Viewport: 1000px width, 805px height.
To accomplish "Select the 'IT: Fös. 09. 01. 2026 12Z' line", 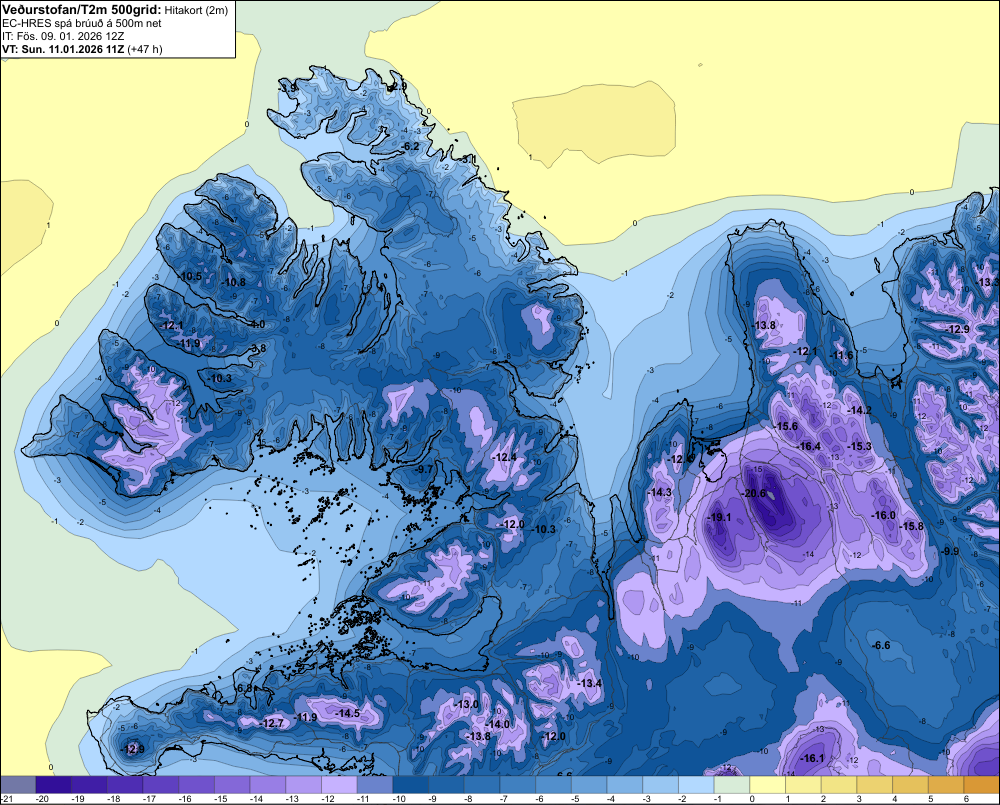I will pyautogui.click(x=63, y=36).
